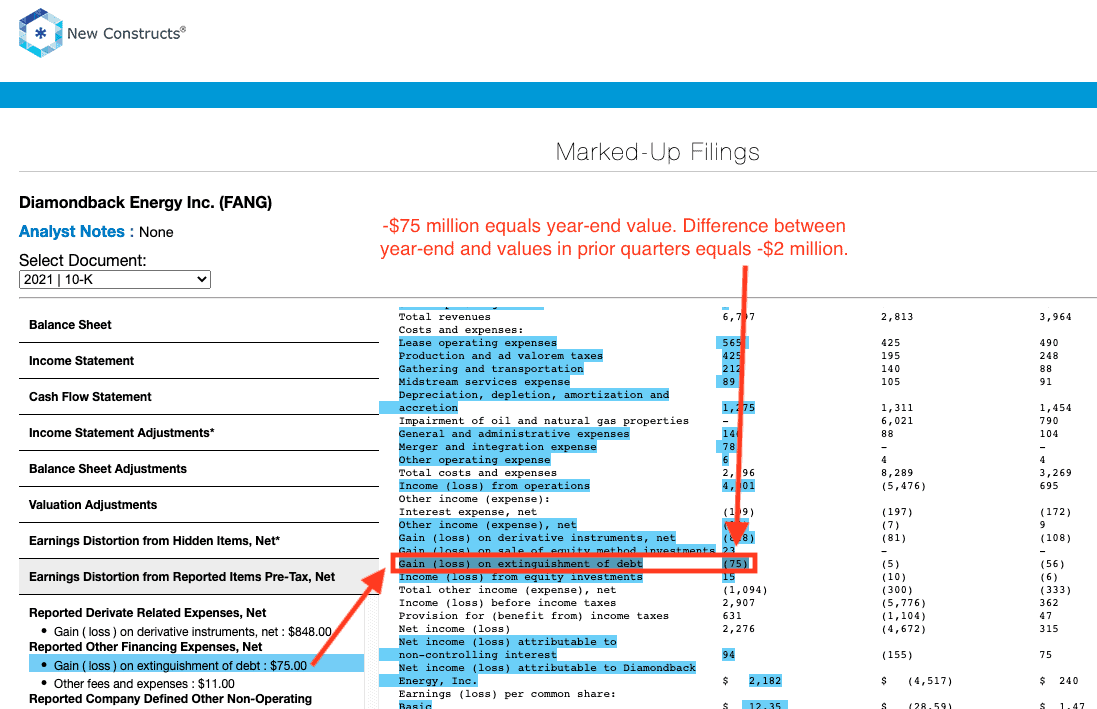Click highlighted Midstream services expense label
Image resolution: width=1097 pixels, height=709 pixels.
coord(484,381)
